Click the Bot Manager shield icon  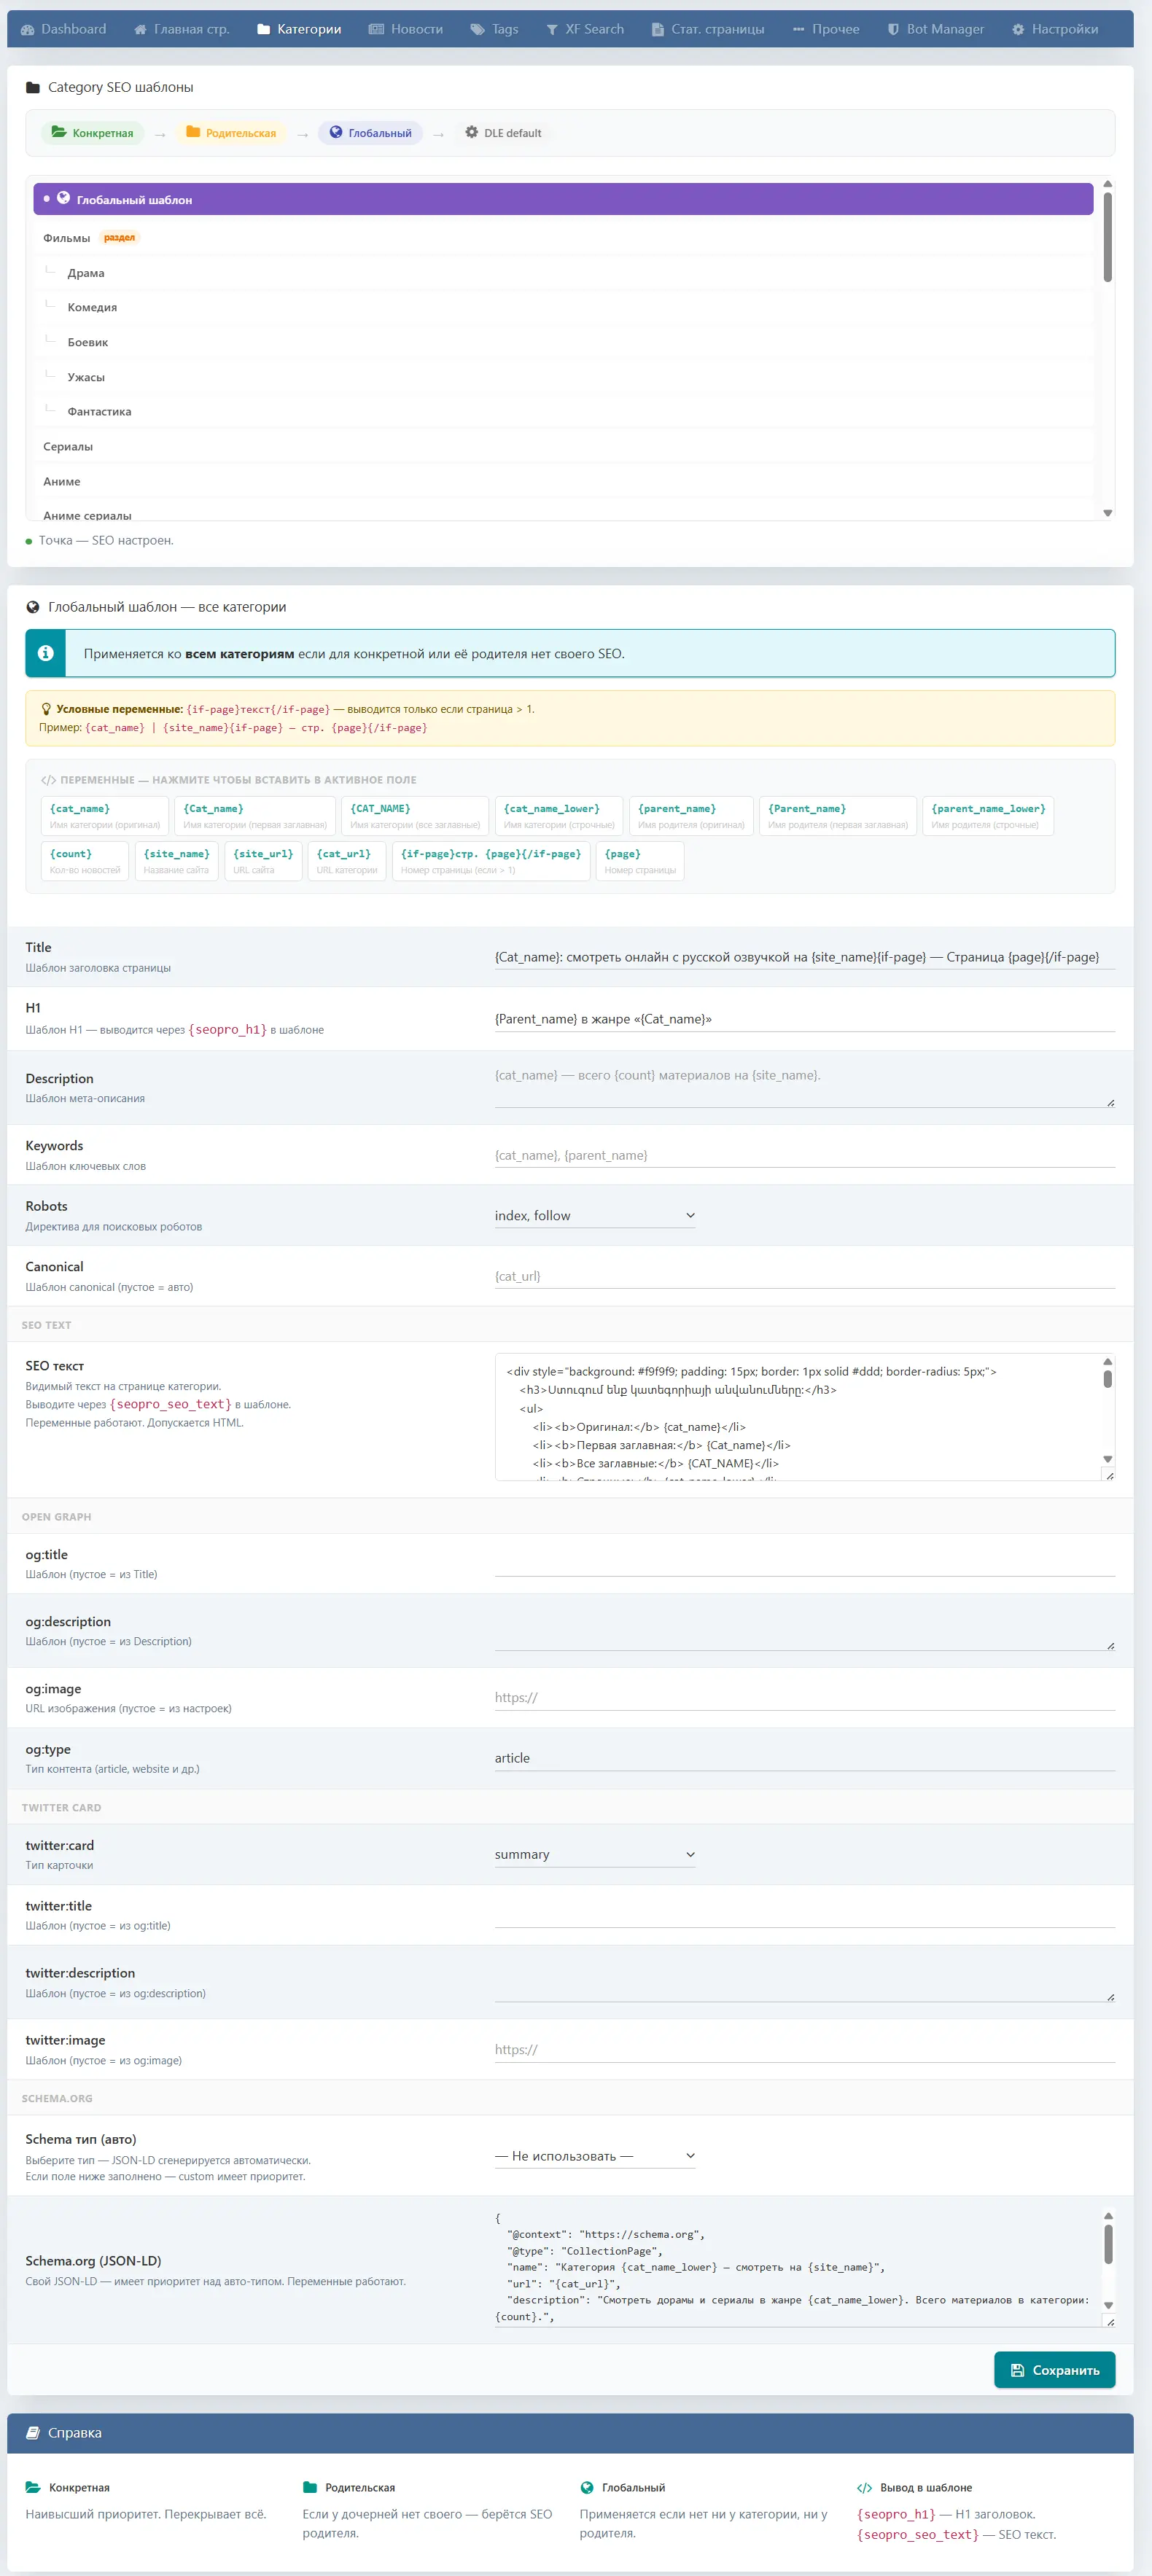pos(893,30)
